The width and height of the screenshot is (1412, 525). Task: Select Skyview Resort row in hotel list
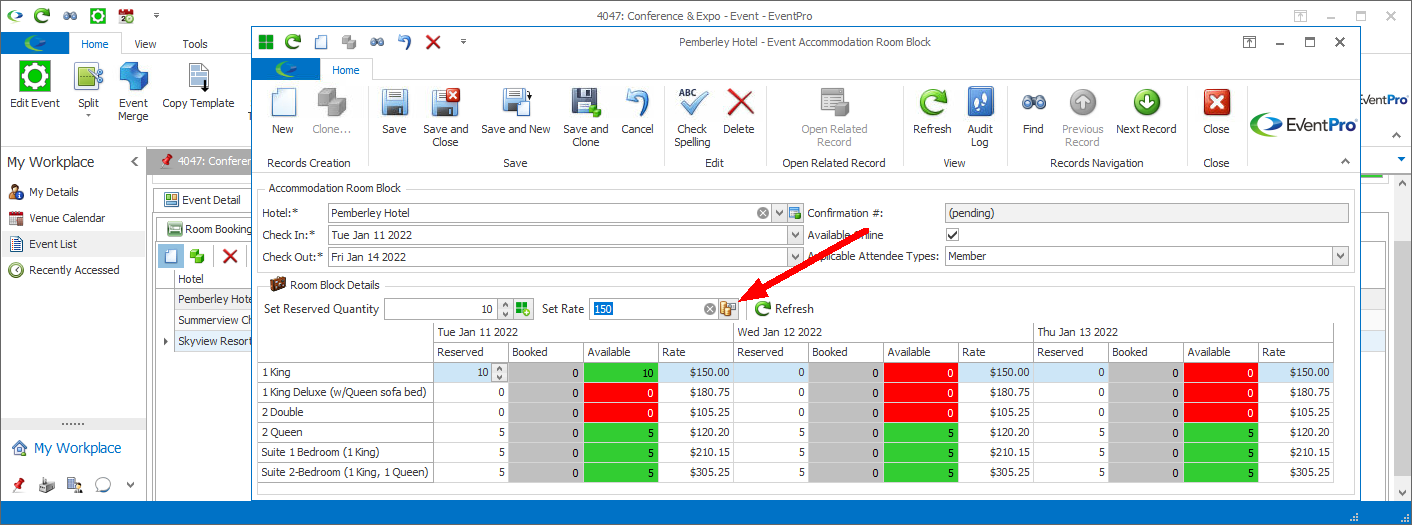pyautogui.click(x=214, y=341)
